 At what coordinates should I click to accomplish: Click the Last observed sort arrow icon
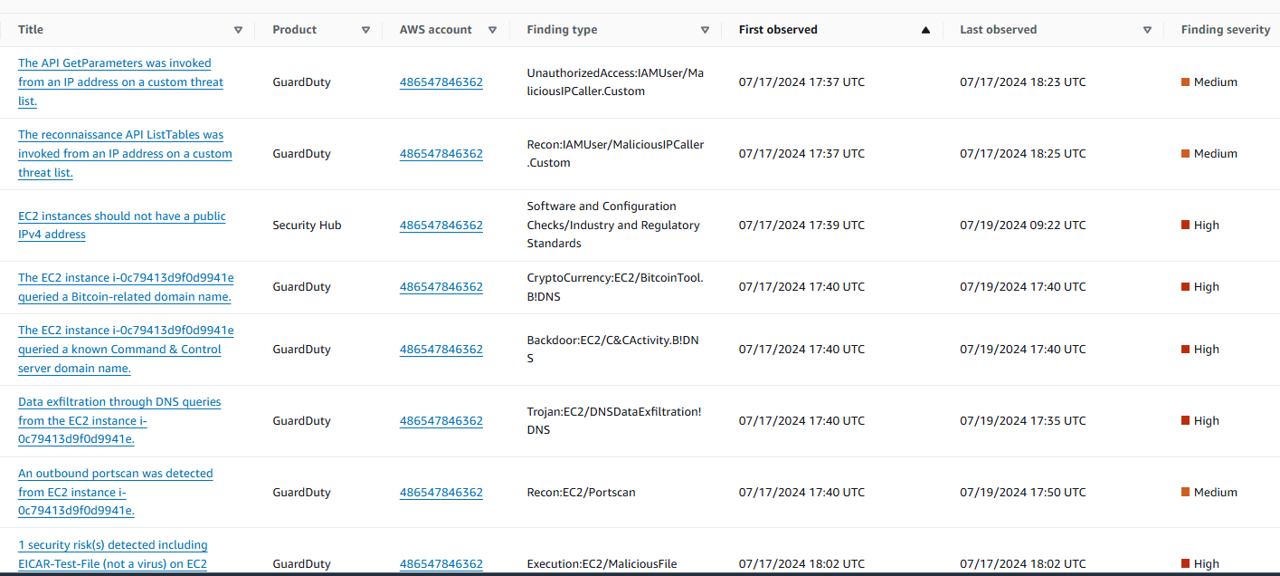pos(1147,30)
